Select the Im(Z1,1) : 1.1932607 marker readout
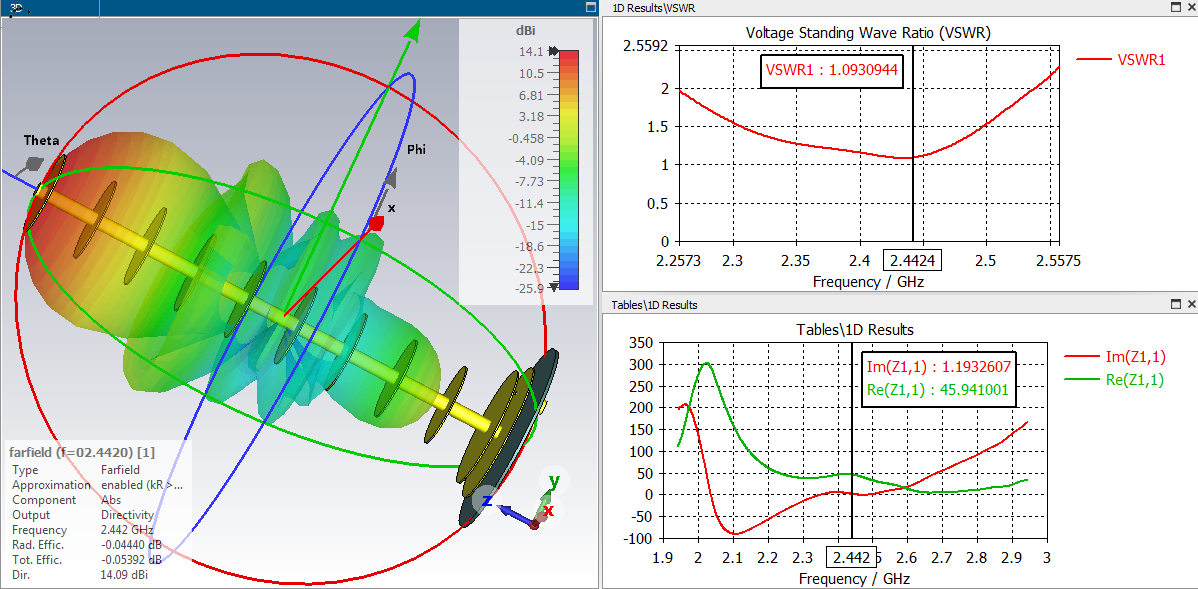This screenshot has height=589, width=1198. tap(939, 369)
